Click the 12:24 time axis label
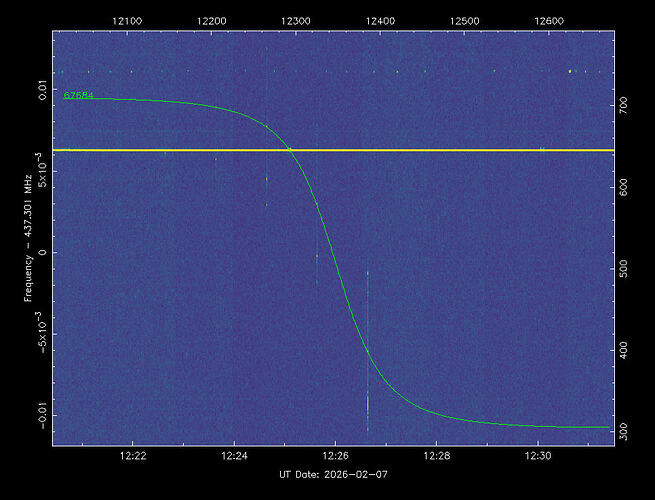The height and width of the screenshot is (500, 655). point(234,456)
